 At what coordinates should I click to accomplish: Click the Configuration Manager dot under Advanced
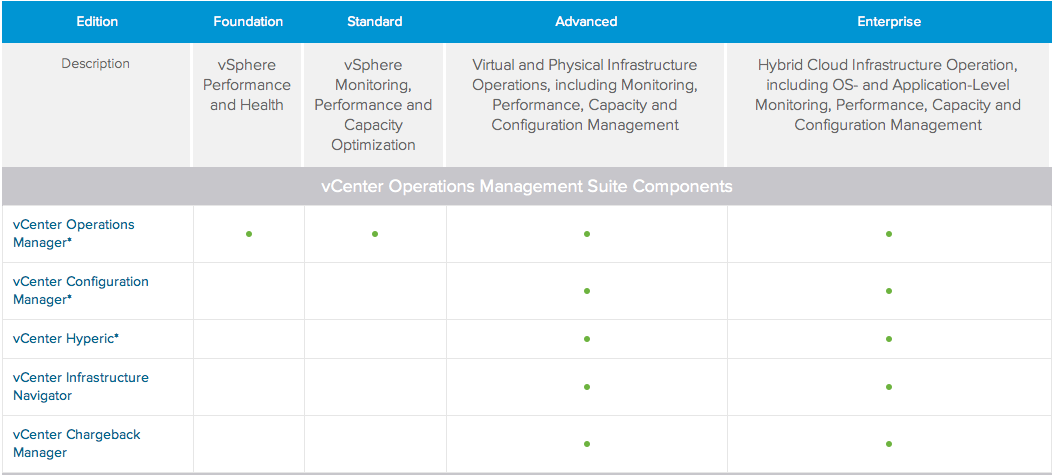(x=586, y=291)
